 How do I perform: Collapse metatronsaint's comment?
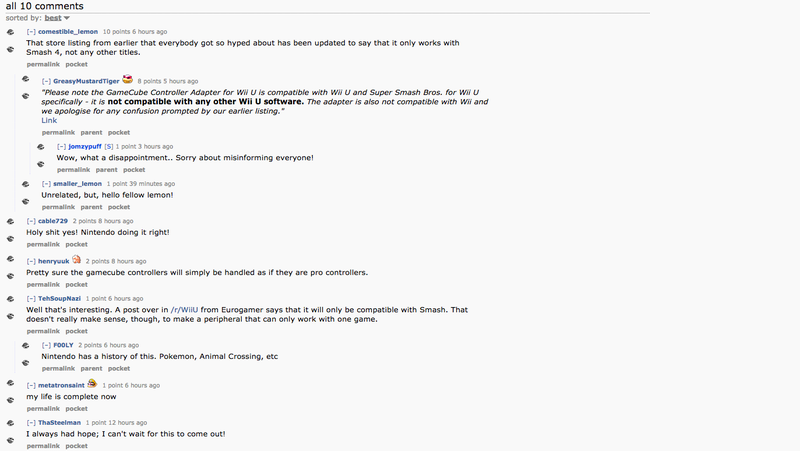(31, 386)
